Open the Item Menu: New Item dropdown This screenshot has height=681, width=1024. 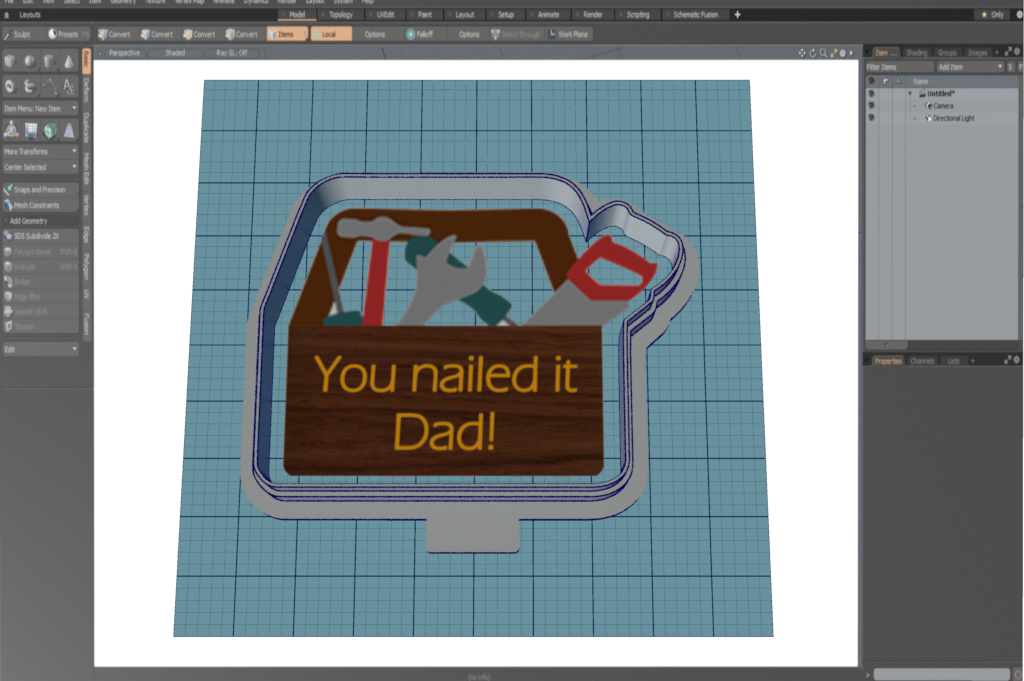tap(40, 107)
